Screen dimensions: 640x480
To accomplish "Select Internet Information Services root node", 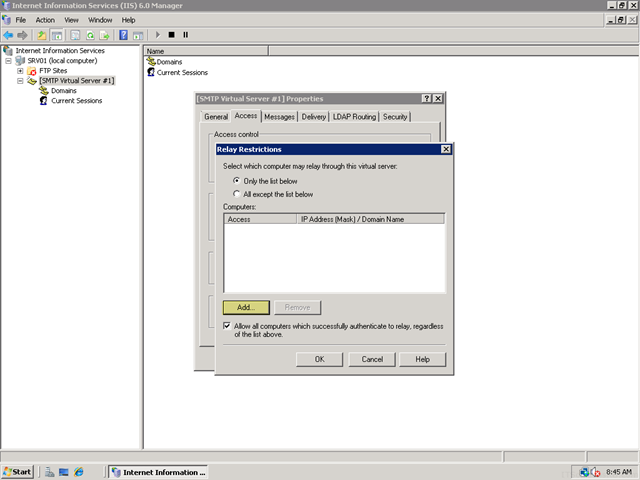I will tap(60, 51).
